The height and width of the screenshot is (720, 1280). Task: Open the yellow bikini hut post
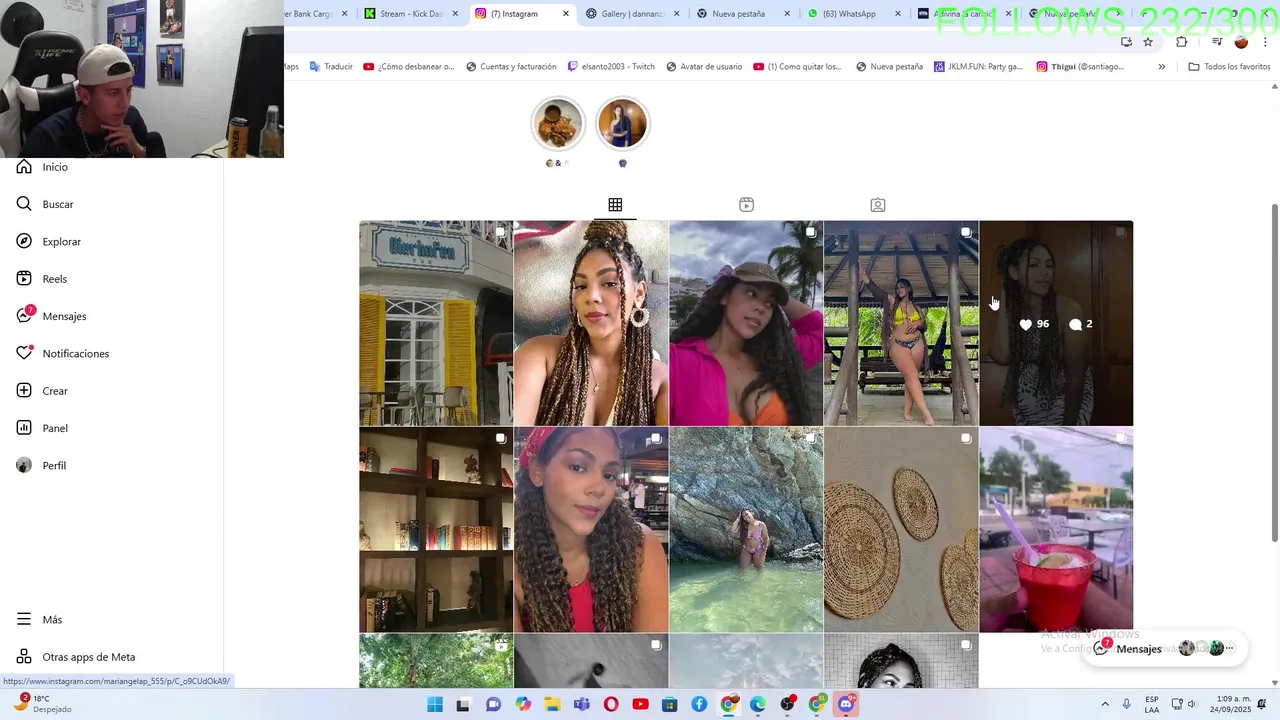coord(901,323)
